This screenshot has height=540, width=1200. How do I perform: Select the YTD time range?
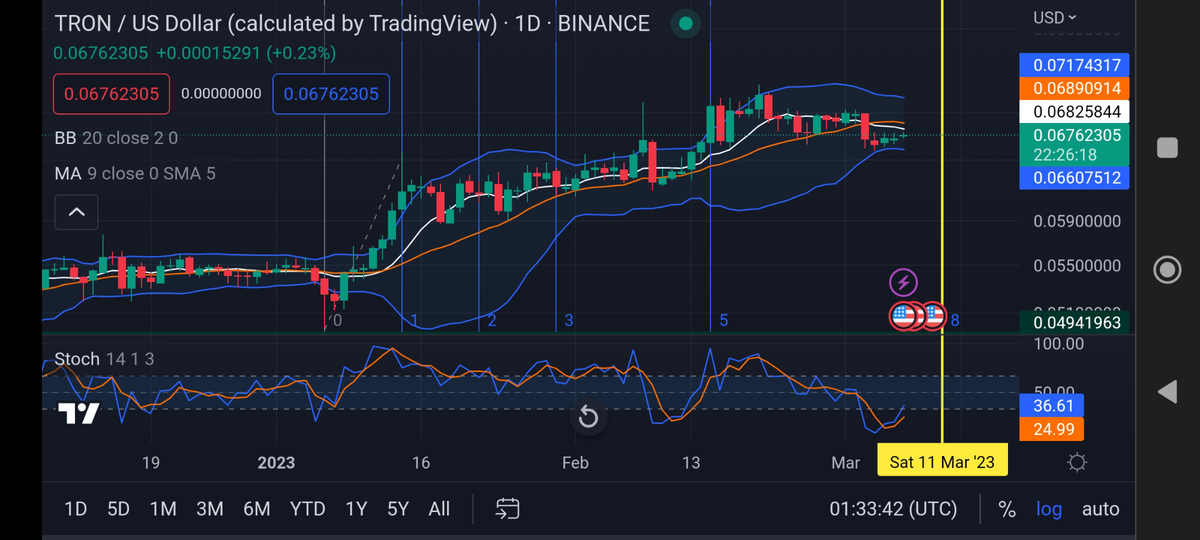(307, 509)
